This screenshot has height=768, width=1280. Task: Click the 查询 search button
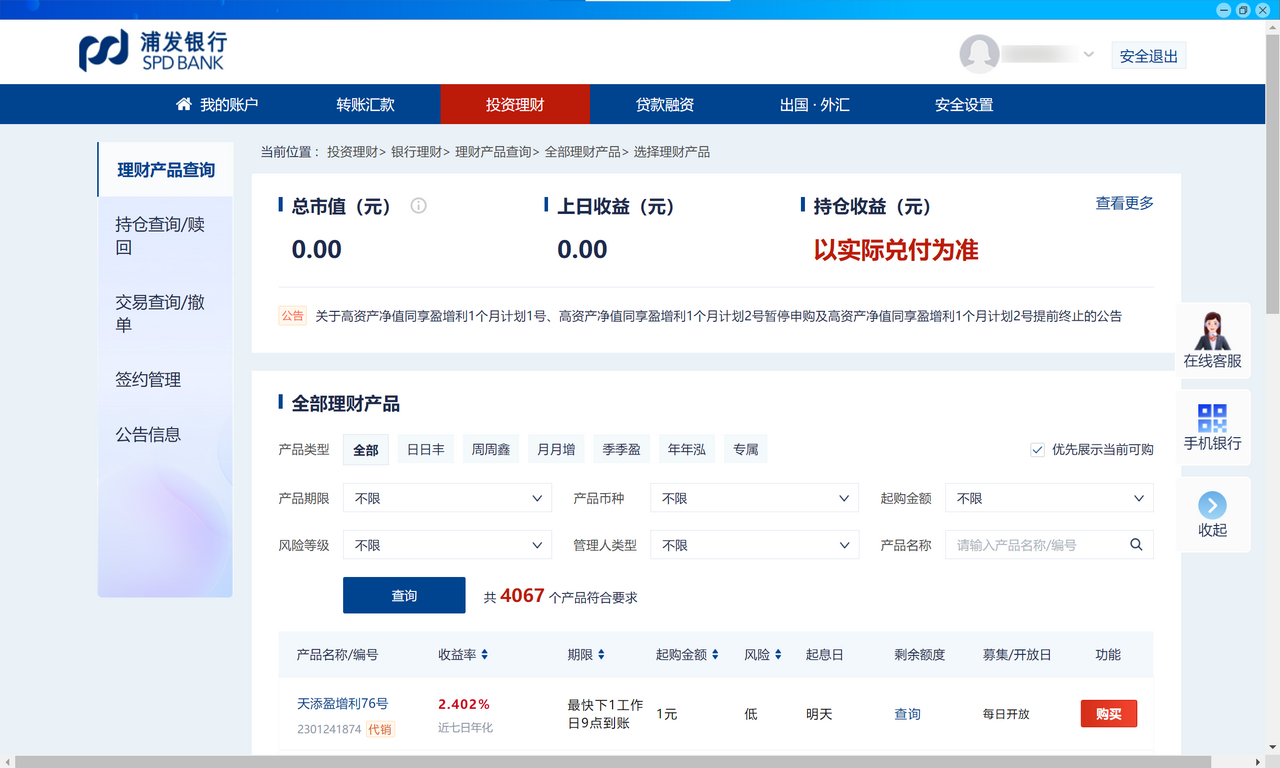[x=404, y=594]
